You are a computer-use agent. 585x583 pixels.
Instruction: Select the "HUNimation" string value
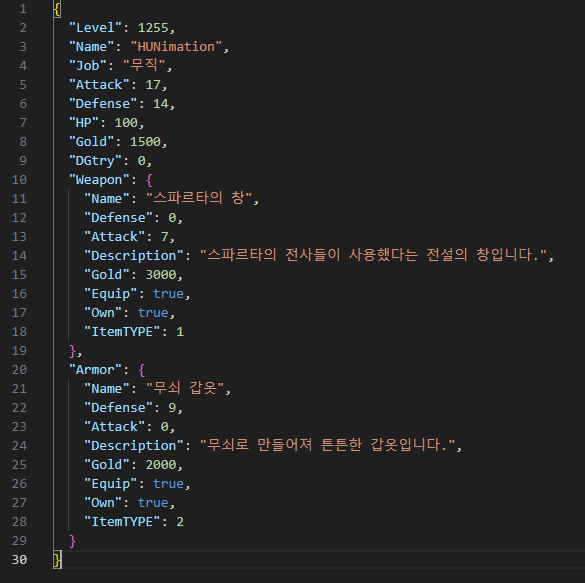pos(176,47)
